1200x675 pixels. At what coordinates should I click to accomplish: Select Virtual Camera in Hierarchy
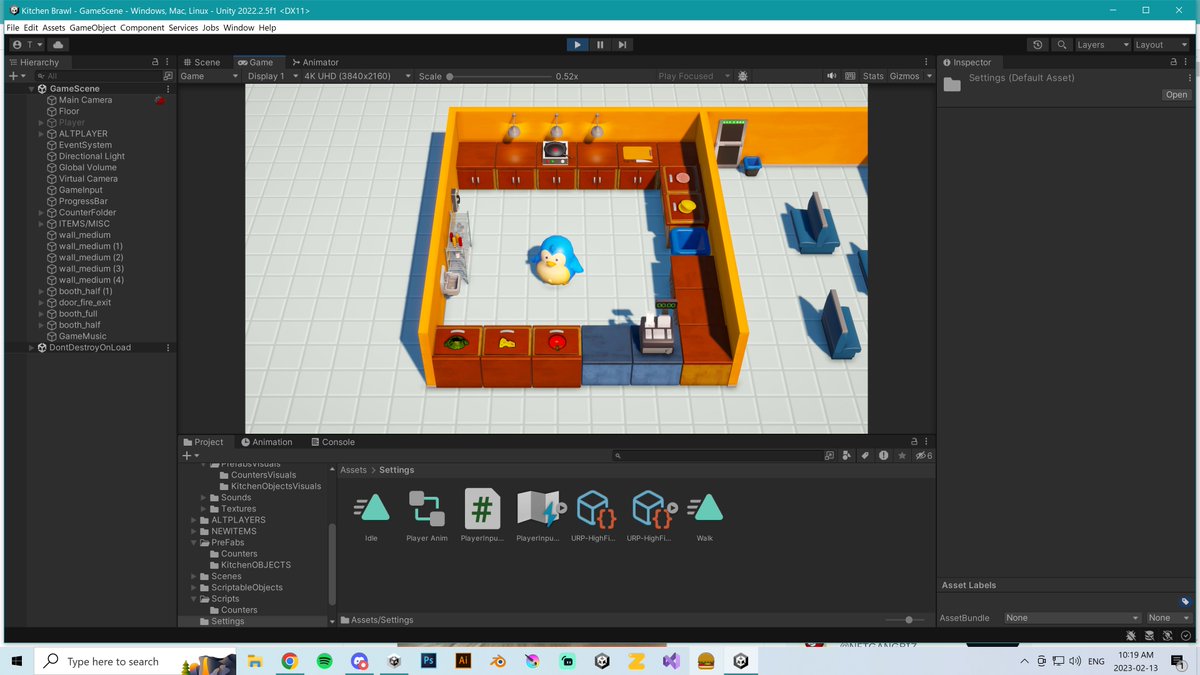click(88, 179)
